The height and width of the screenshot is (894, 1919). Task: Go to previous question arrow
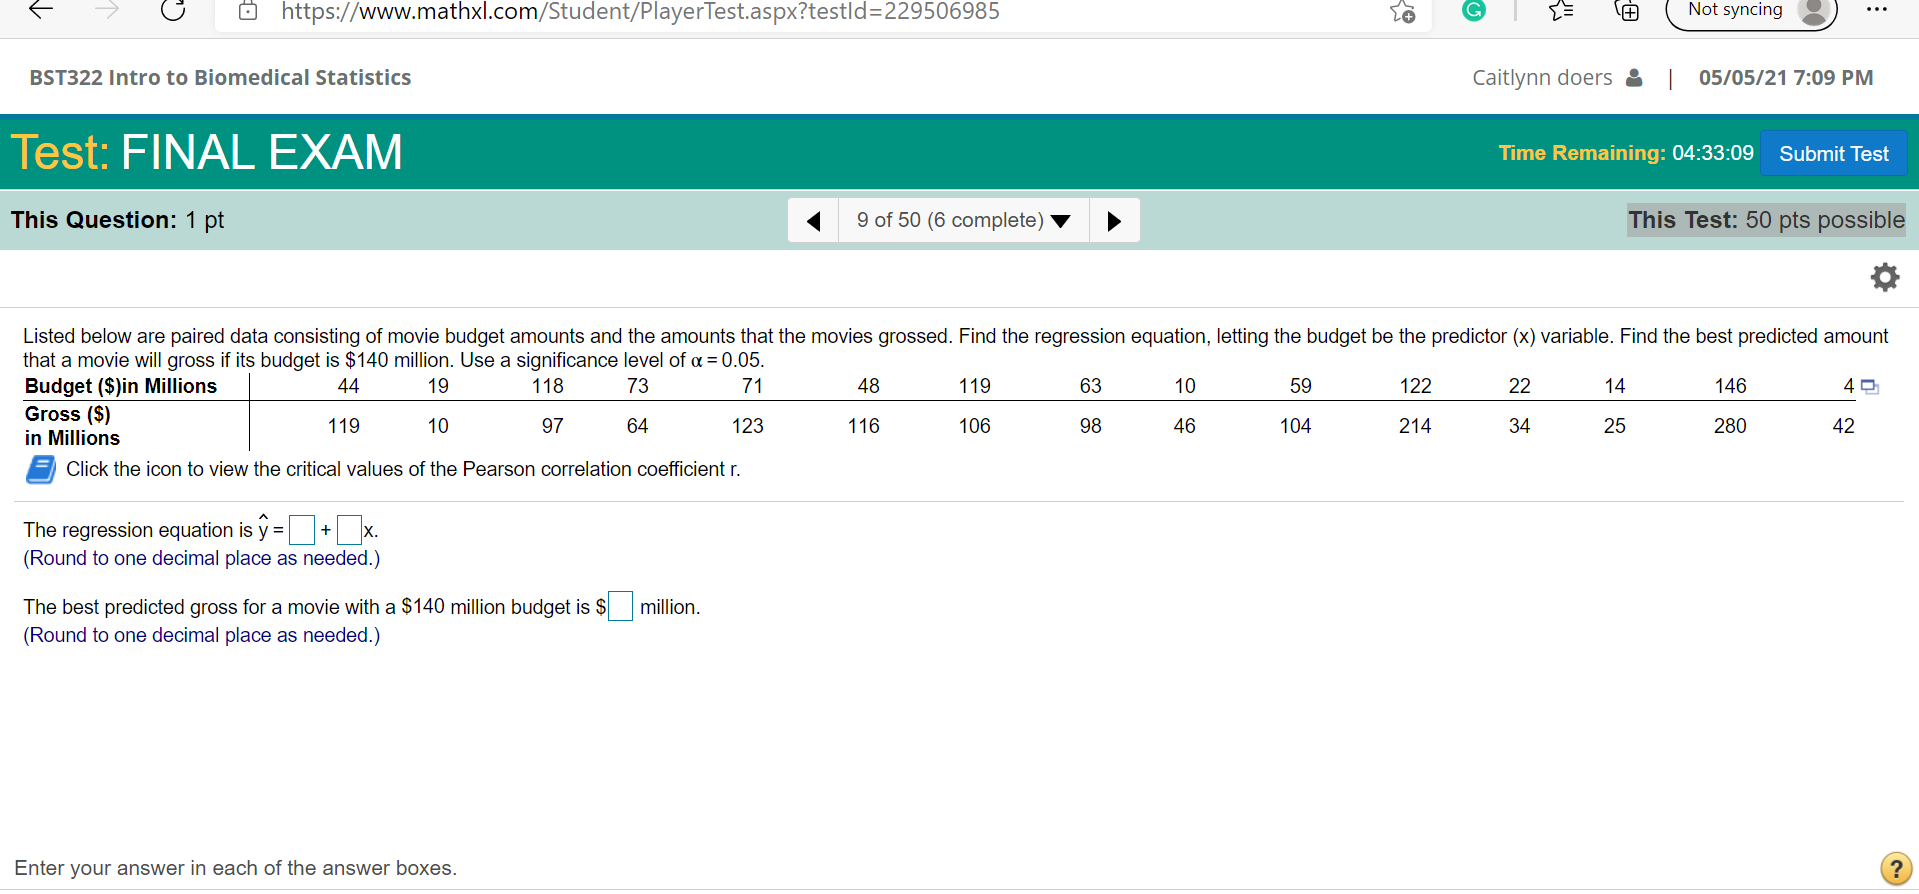pyautogui.click(x=814, y=220)
